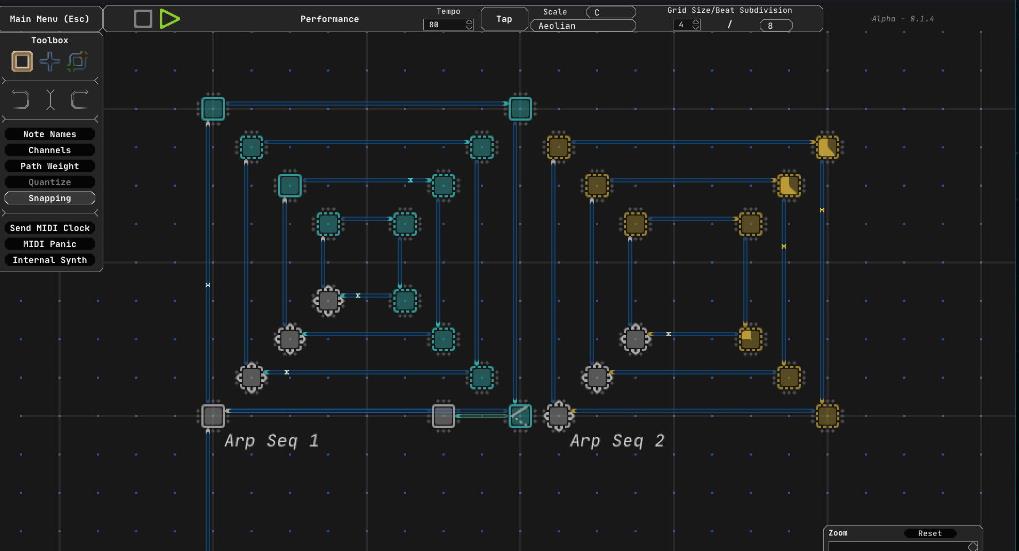Choose the right bracket path shape icon
The width and height of the screenshot is (1019, 551).
tap(78, 99)
